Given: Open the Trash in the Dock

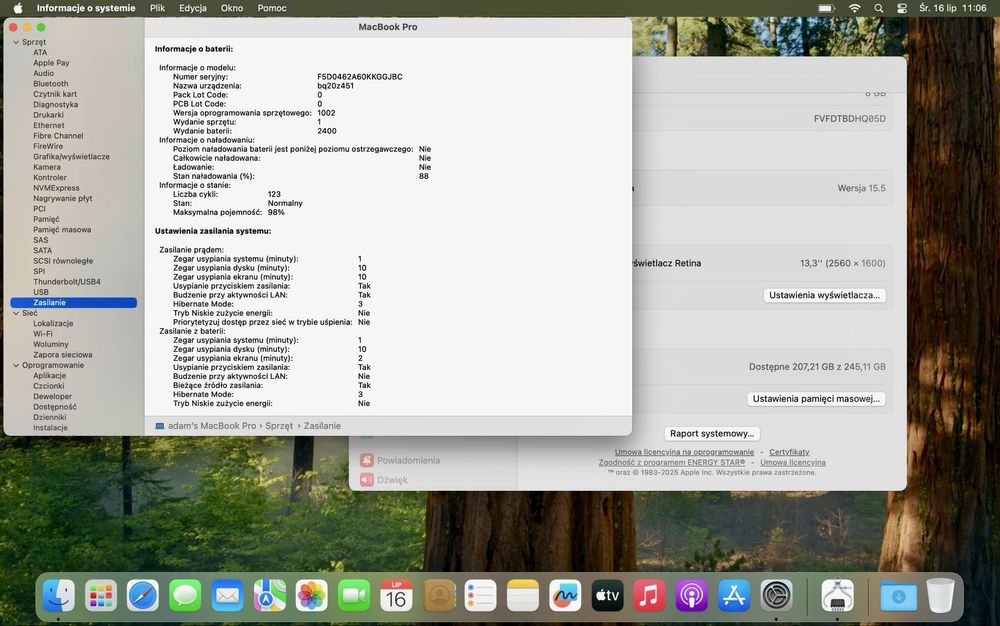Looking at the screenshot, I should [940, 596].
